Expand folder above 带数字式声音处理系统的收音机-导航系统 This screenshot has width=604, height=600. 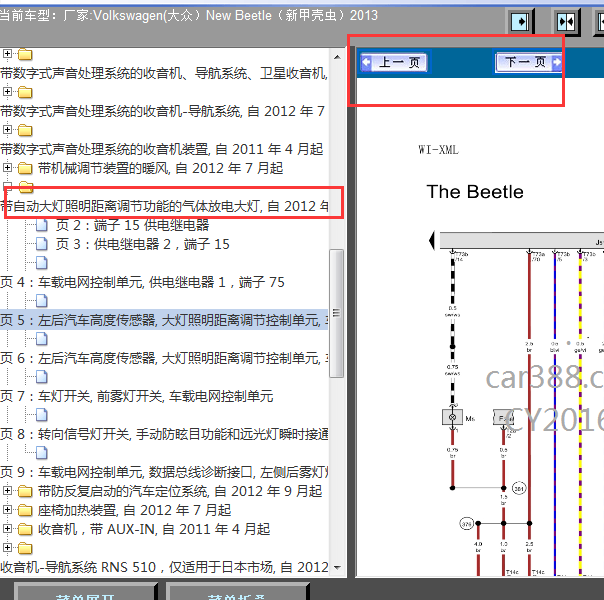[7, 91]
